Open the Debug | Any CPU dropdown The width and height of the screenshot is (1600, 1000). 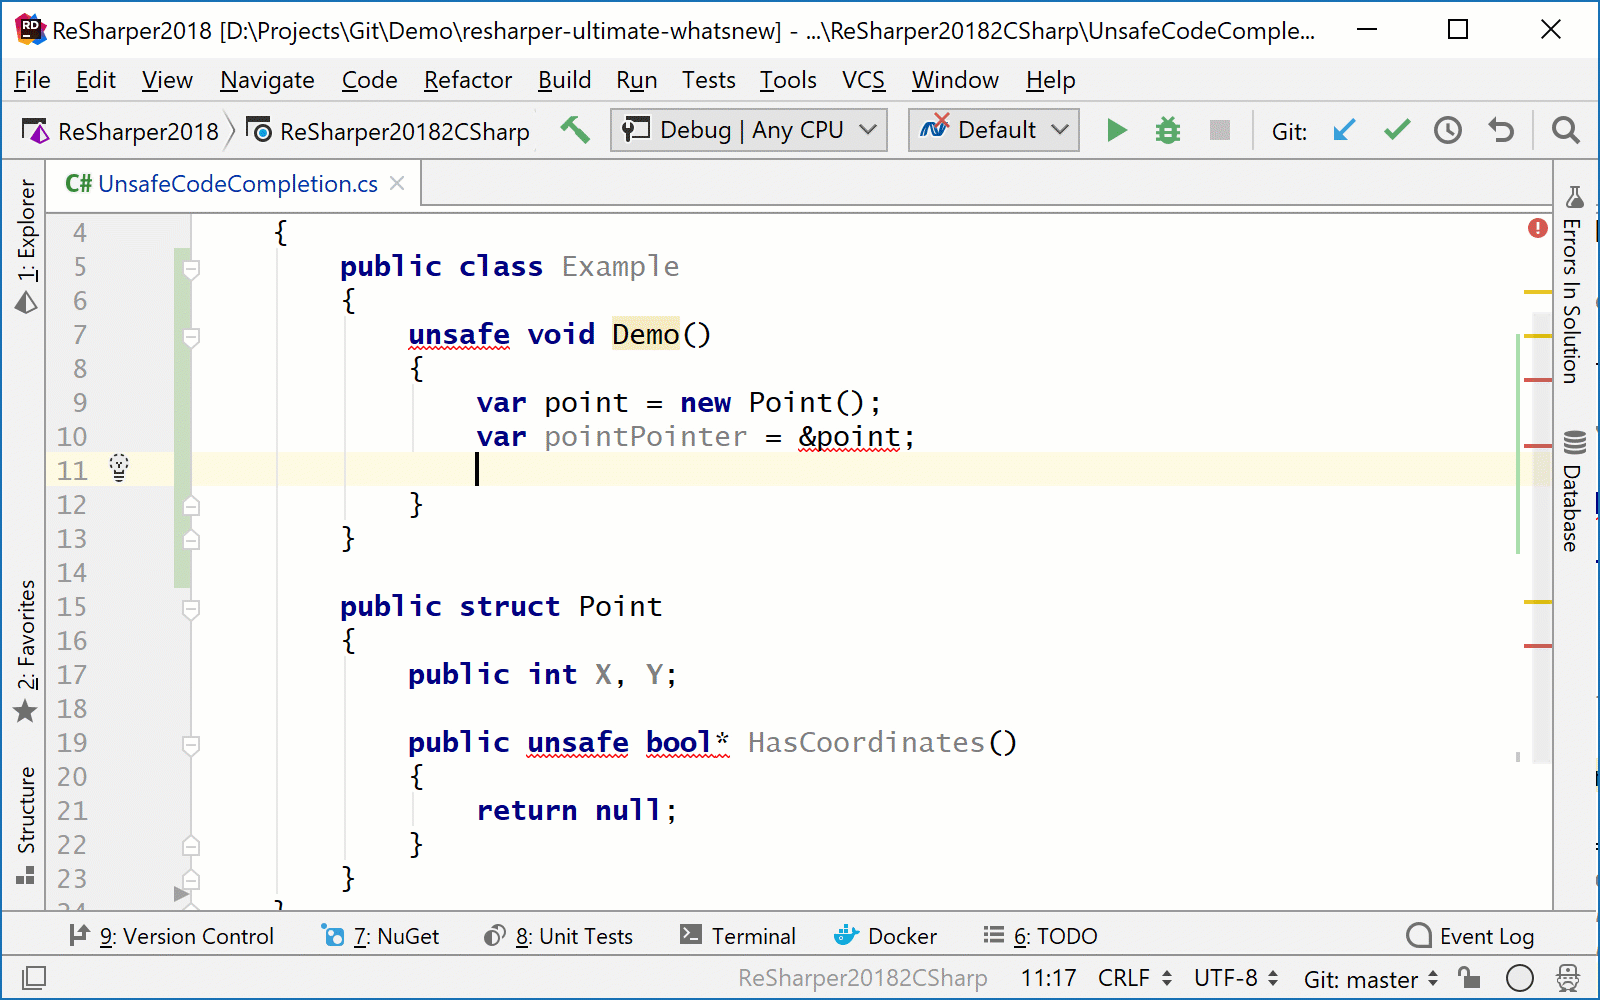point(748,130)
